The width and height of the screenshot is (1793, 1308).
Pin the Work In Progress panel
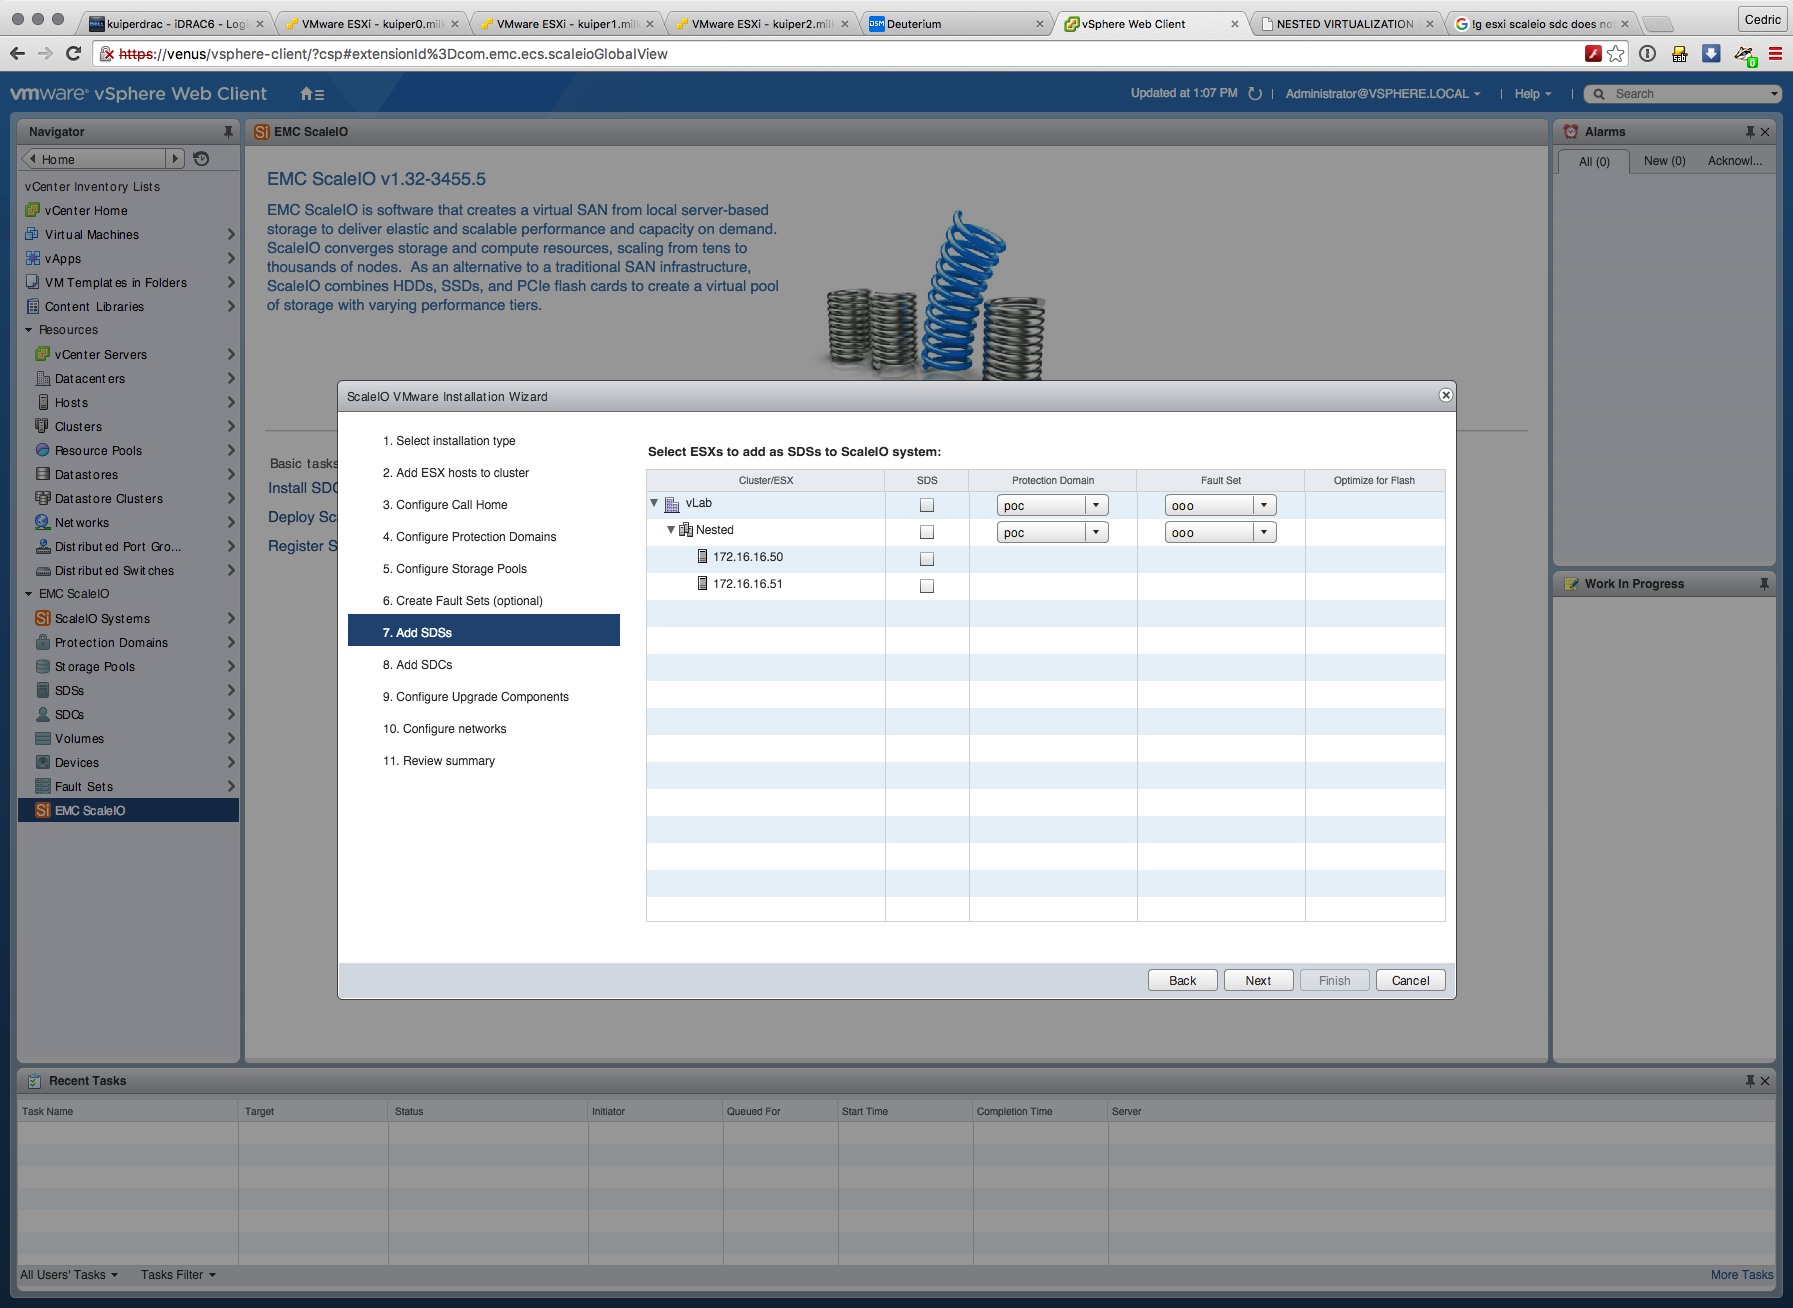(x=1764, y=584)
